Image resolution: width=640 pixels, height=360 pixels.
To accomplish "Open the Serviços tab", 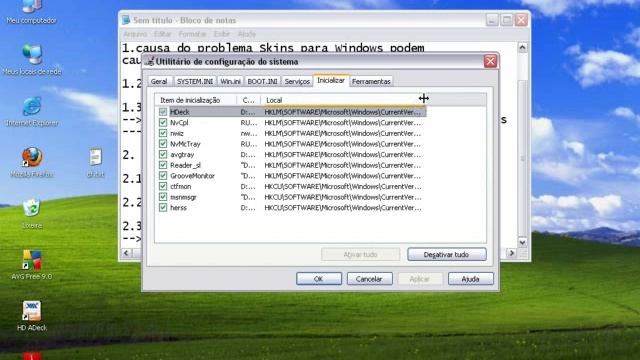I will coord(297,81).
